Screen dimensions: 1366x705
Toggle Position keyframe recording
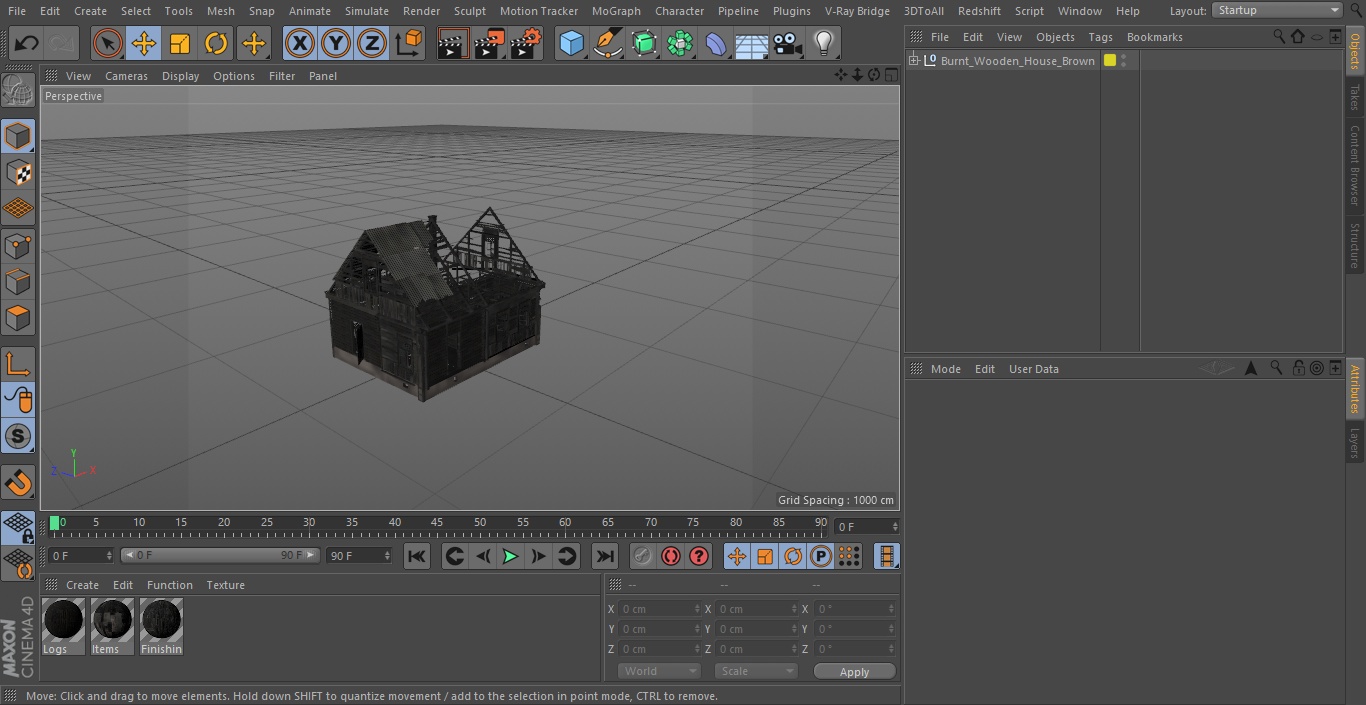[x=737, y=556]
